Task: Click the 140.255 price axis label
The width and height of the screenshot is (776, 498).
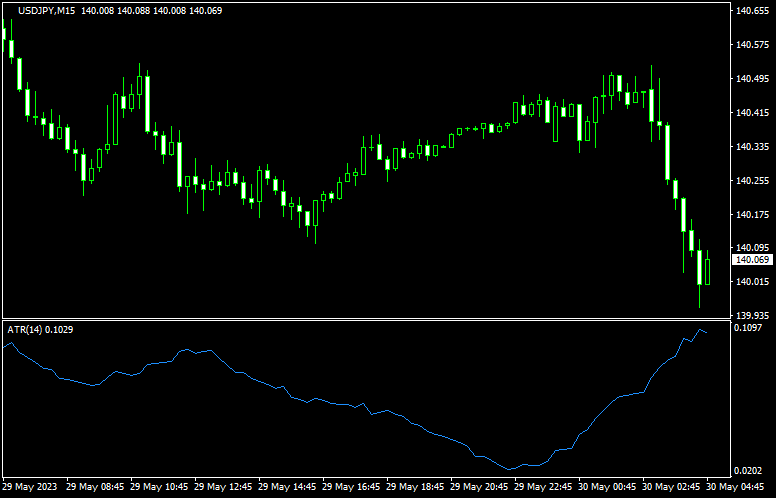Action: (752, 181)
